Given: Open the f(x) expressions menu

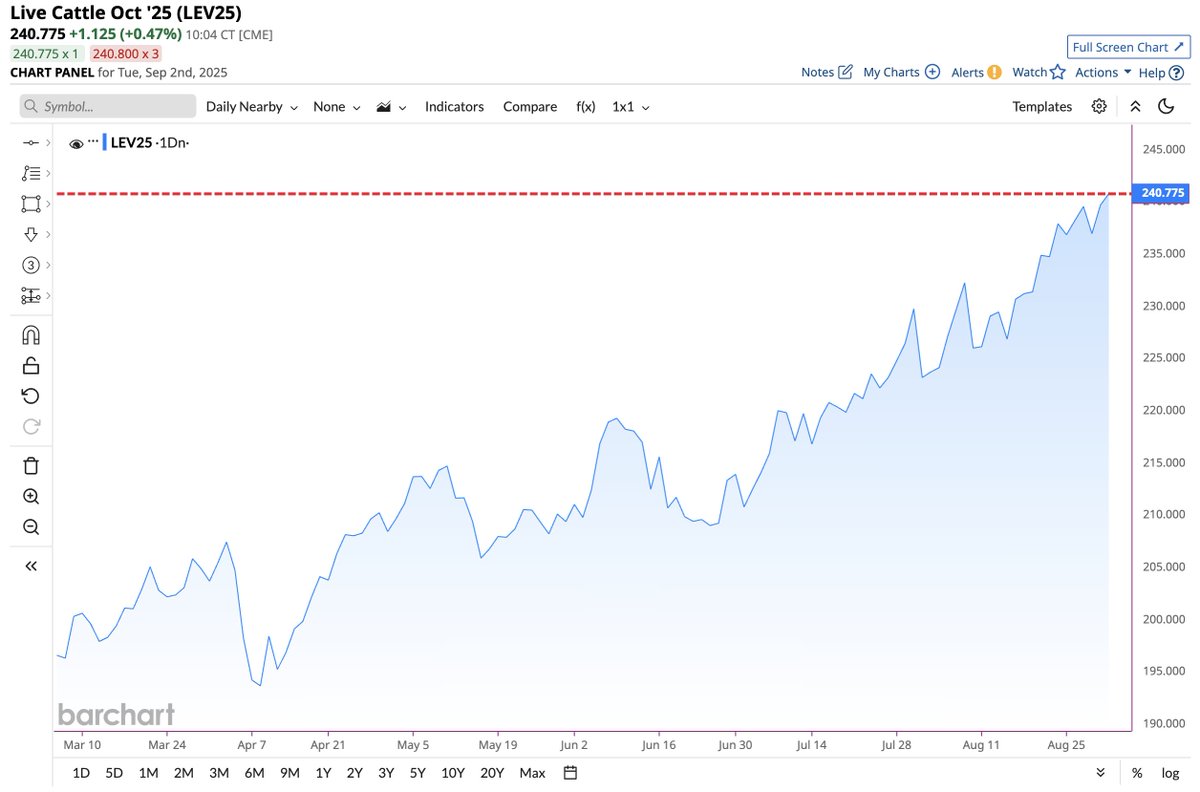Looking at the screenshot, I should point(586,107).
